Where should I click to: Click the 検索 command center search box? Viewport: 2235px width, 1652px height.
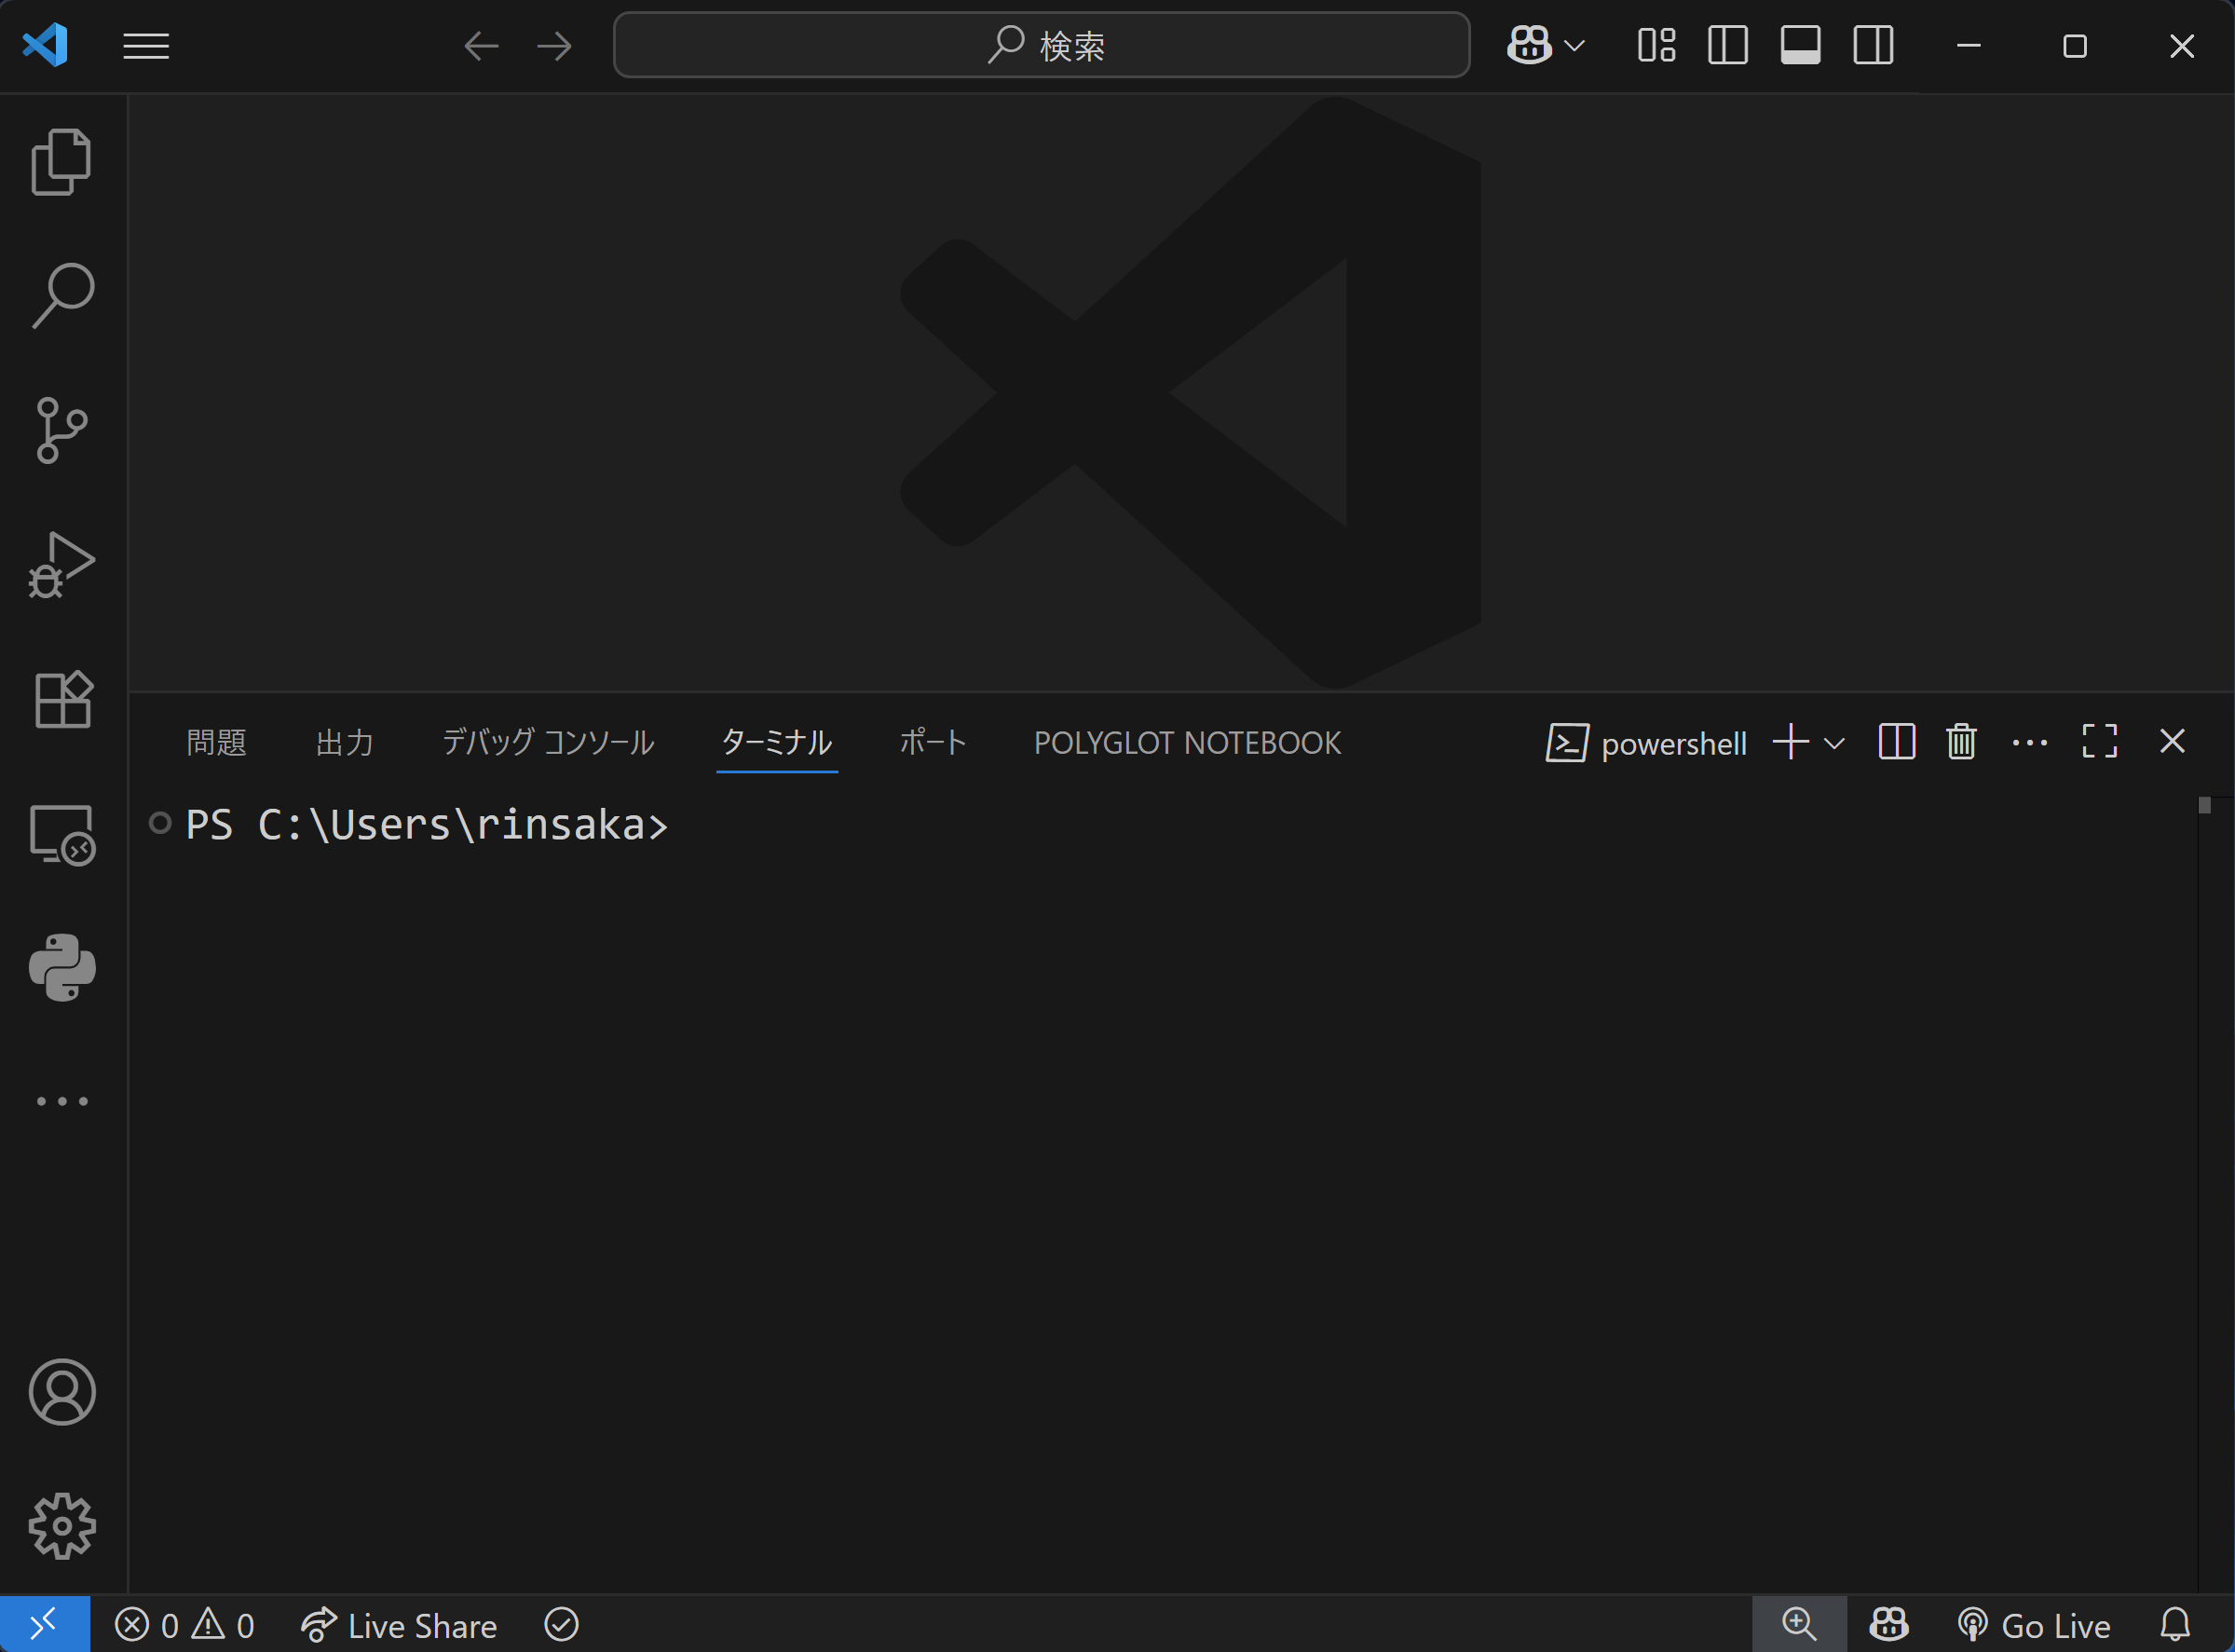click(1041, 45)
